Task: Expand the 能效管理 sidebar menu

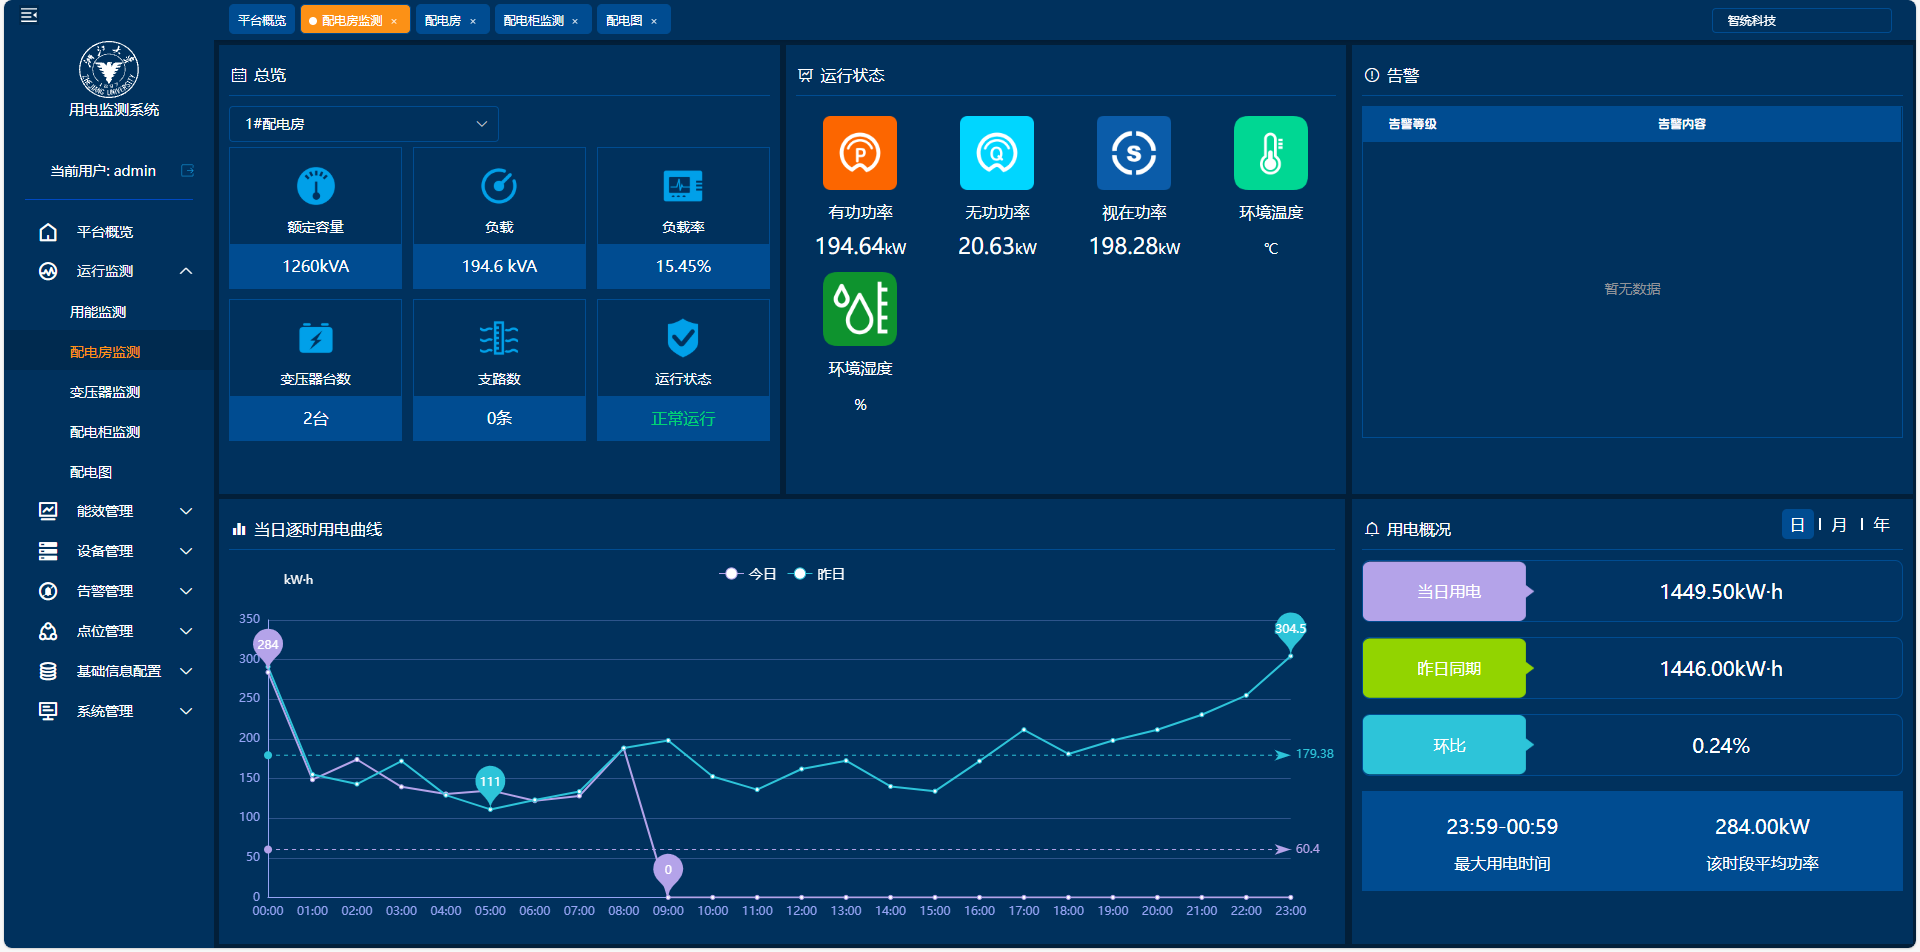Action: tap(186, 511)
